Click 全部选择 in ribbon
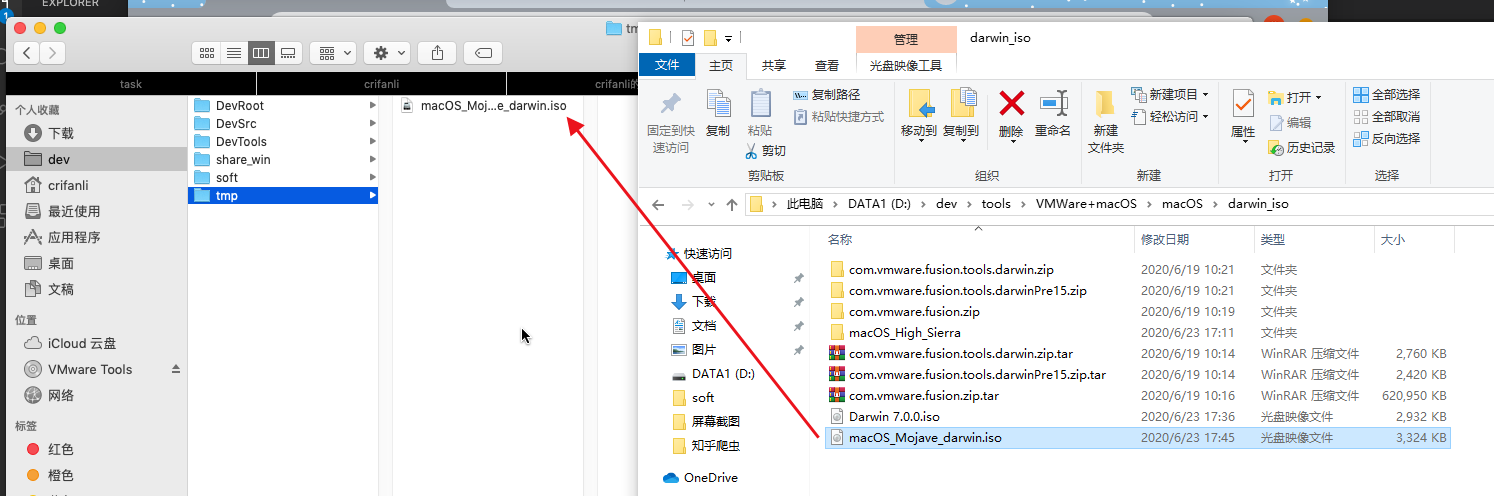 coord(1387,95)
